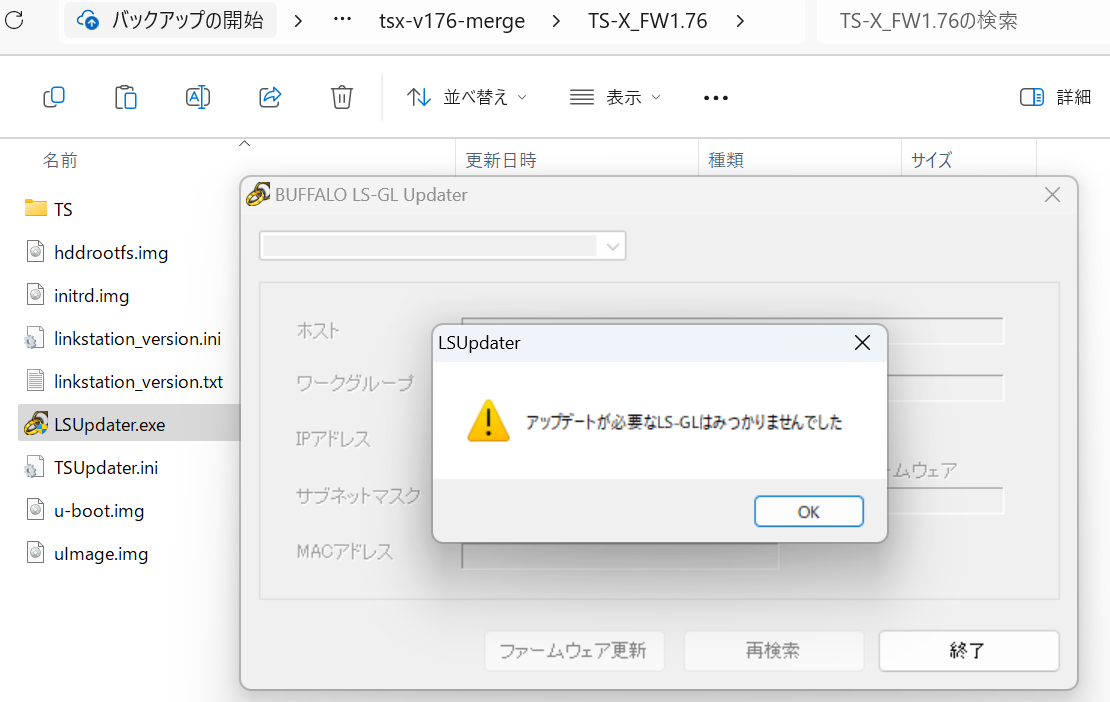Open the device selection combo box
The height and width of the screenshot is (702, 1110).
pos(442,246)
